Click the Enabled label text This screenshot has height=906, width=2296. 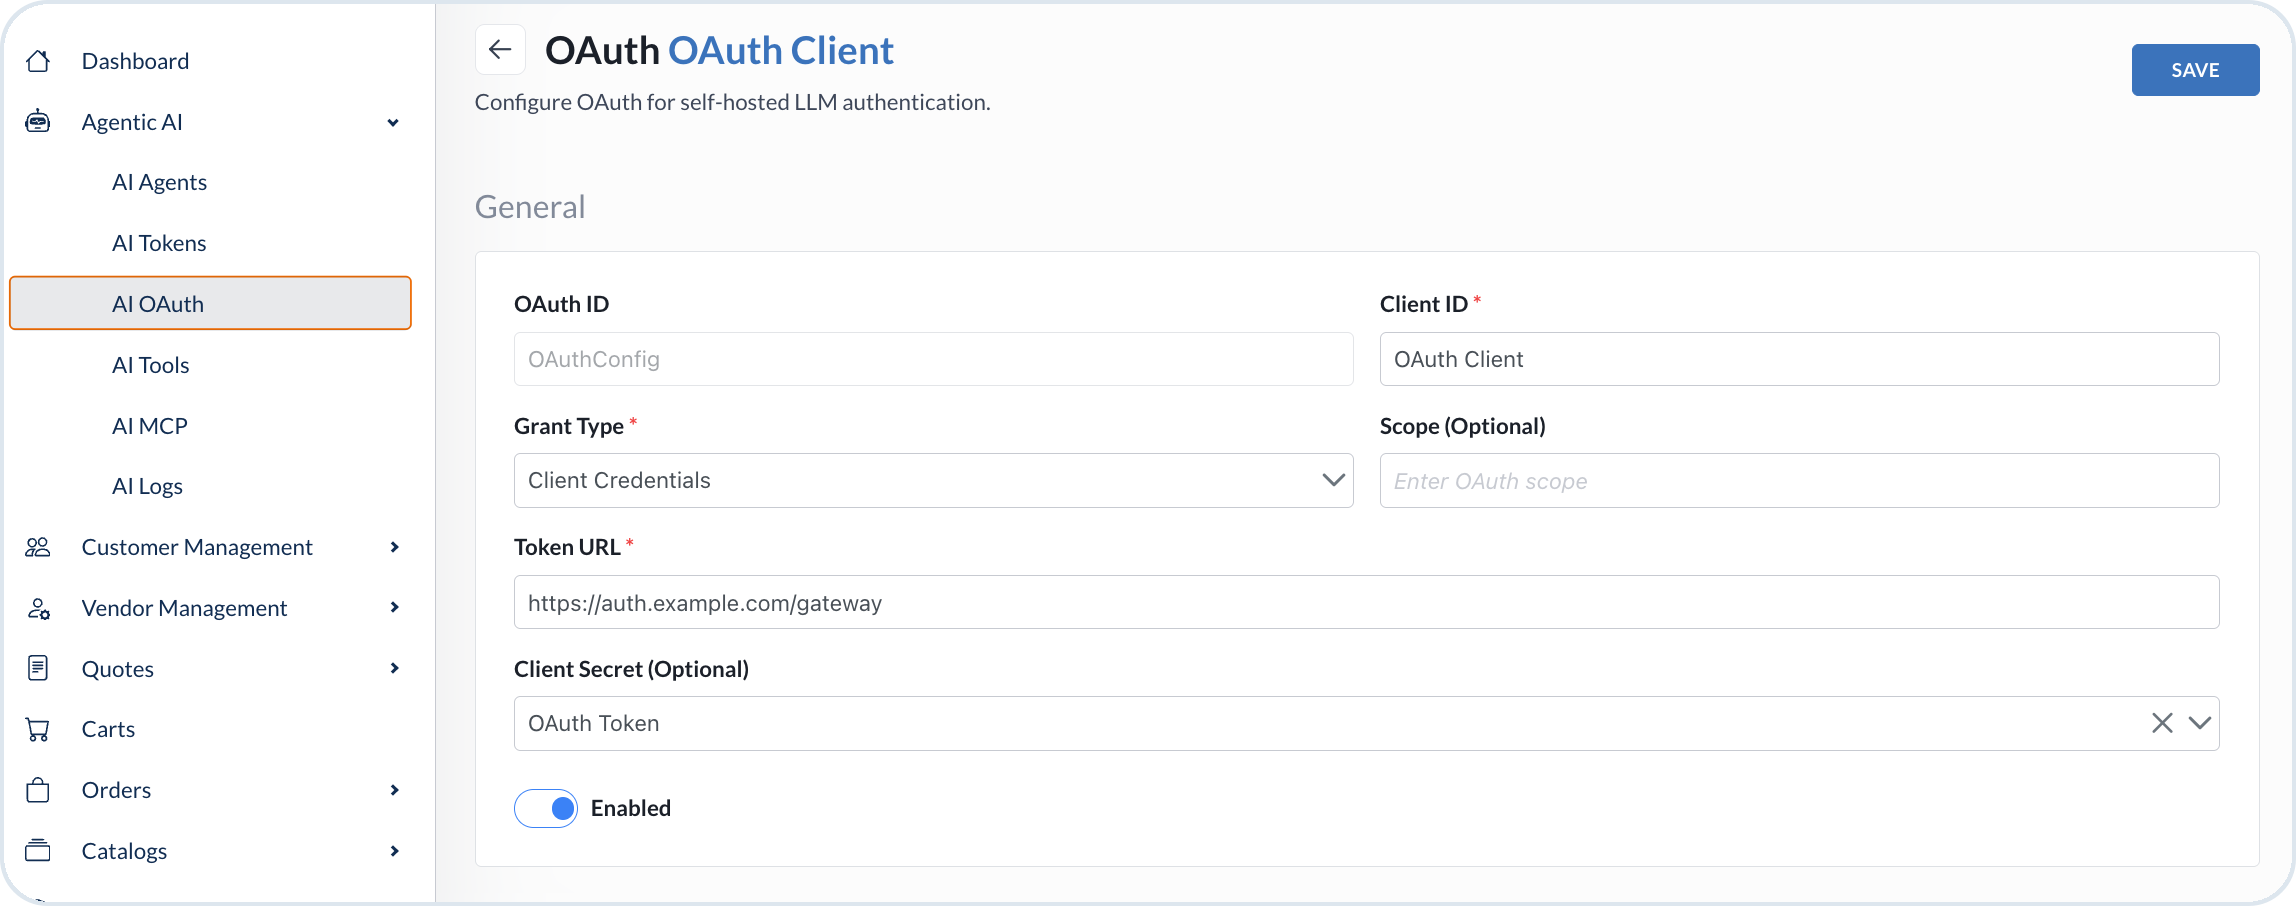(630, 808)
